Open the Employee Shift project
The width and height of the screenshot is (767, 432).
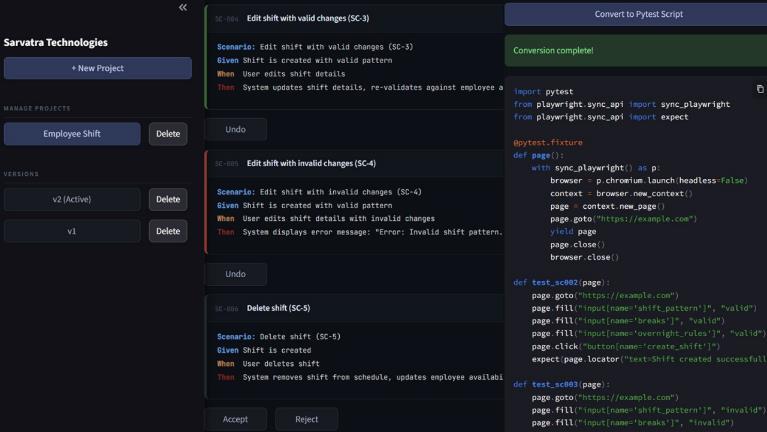click(x=72, y=134)
